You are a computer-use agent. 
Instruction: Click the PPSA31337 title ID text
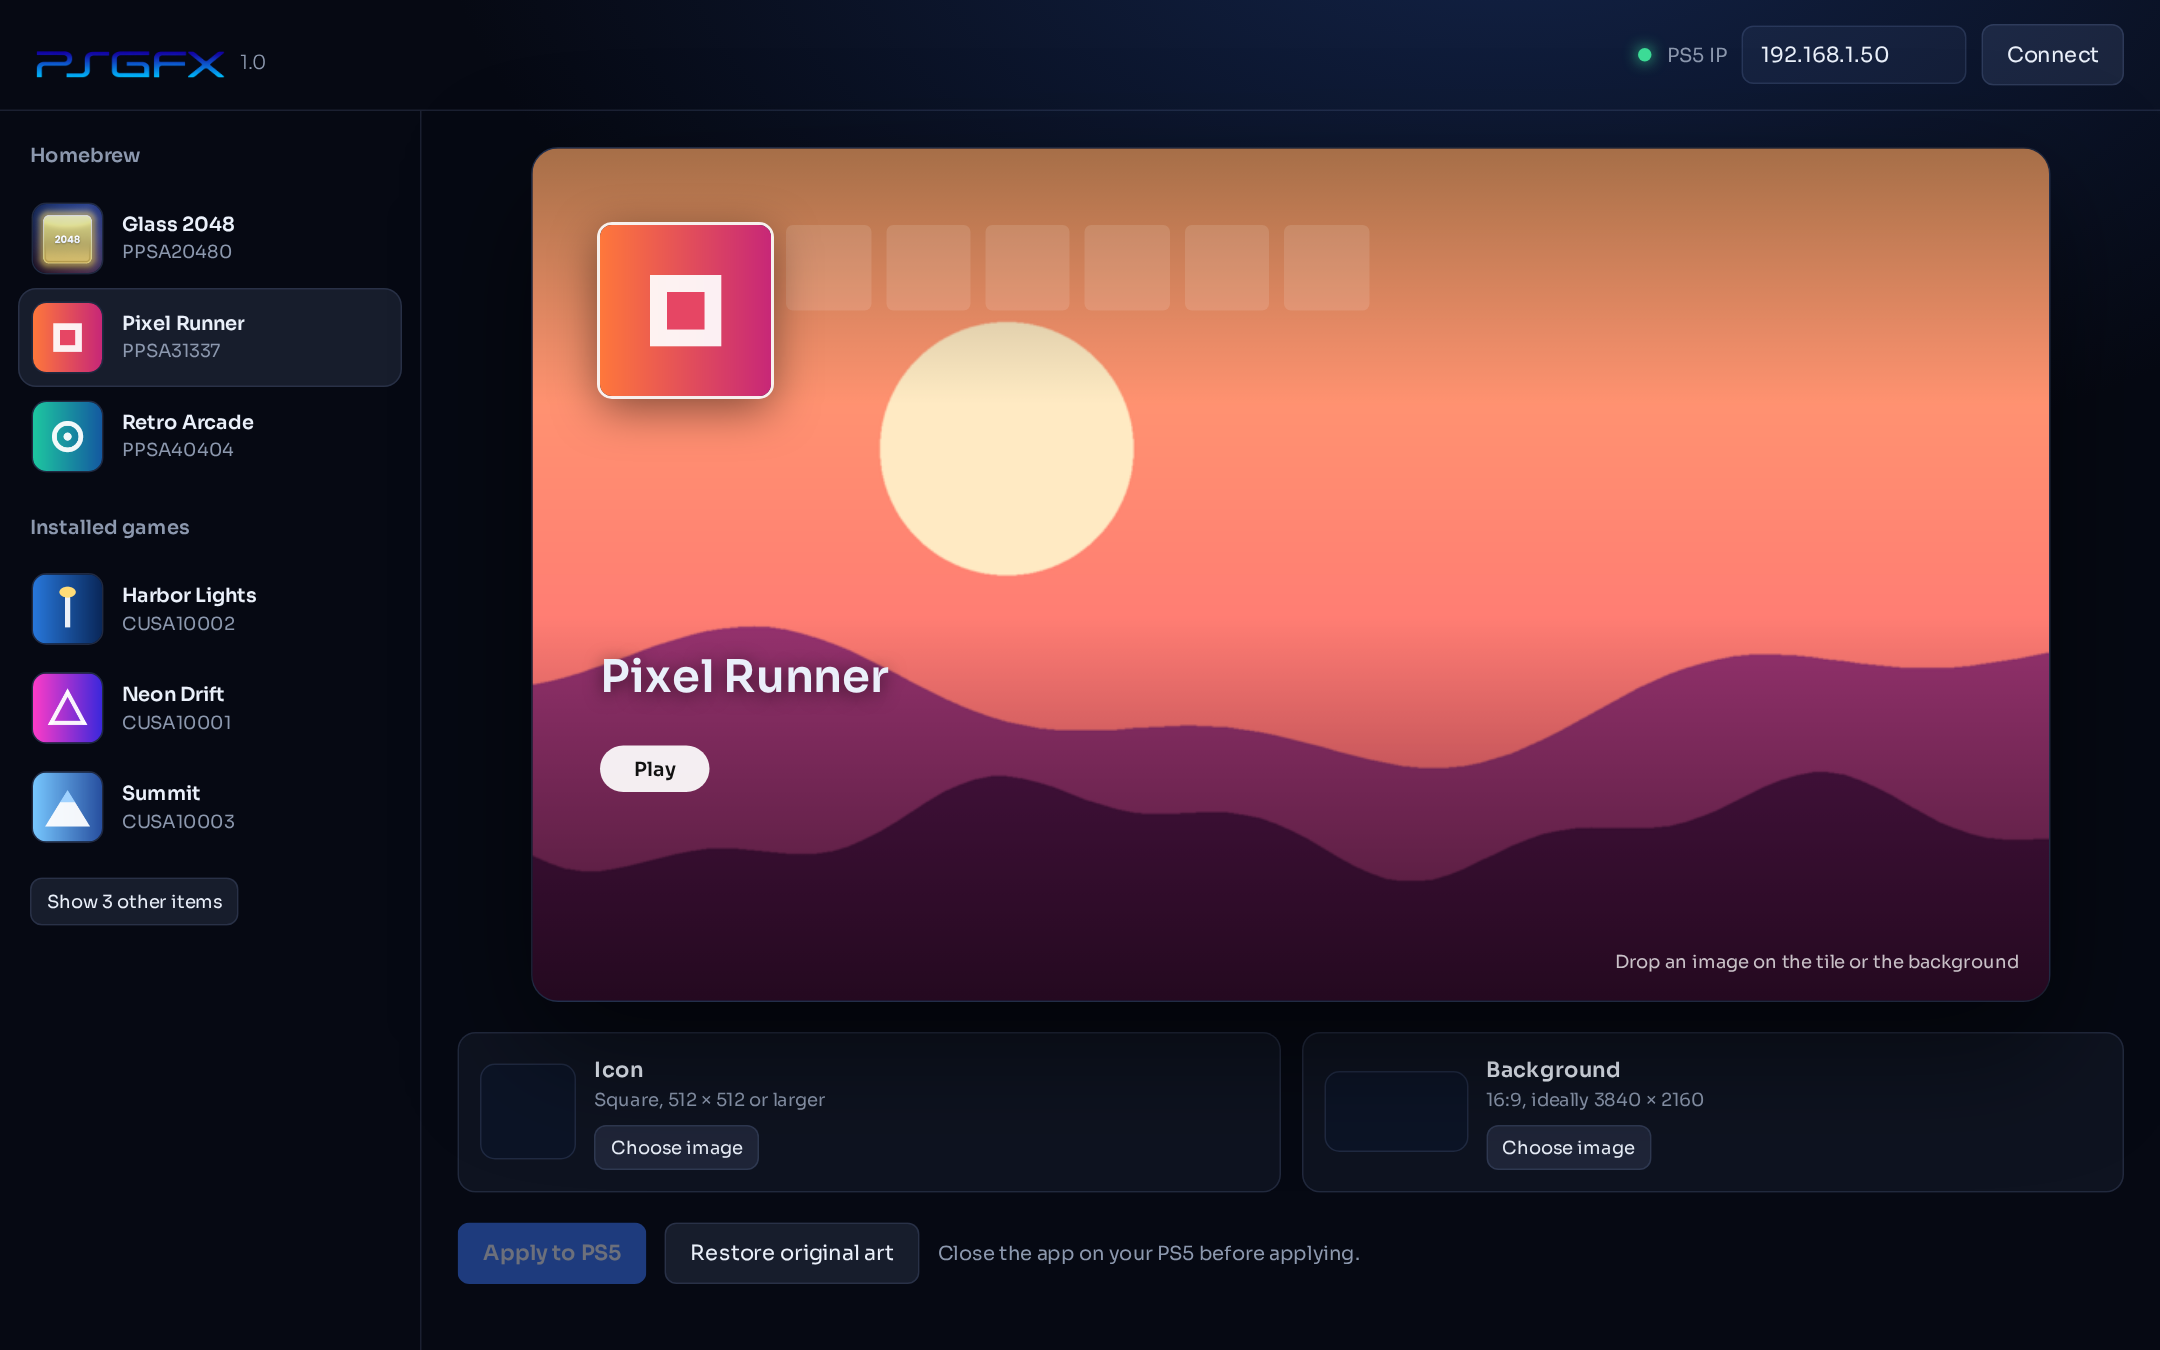point(171,351)
